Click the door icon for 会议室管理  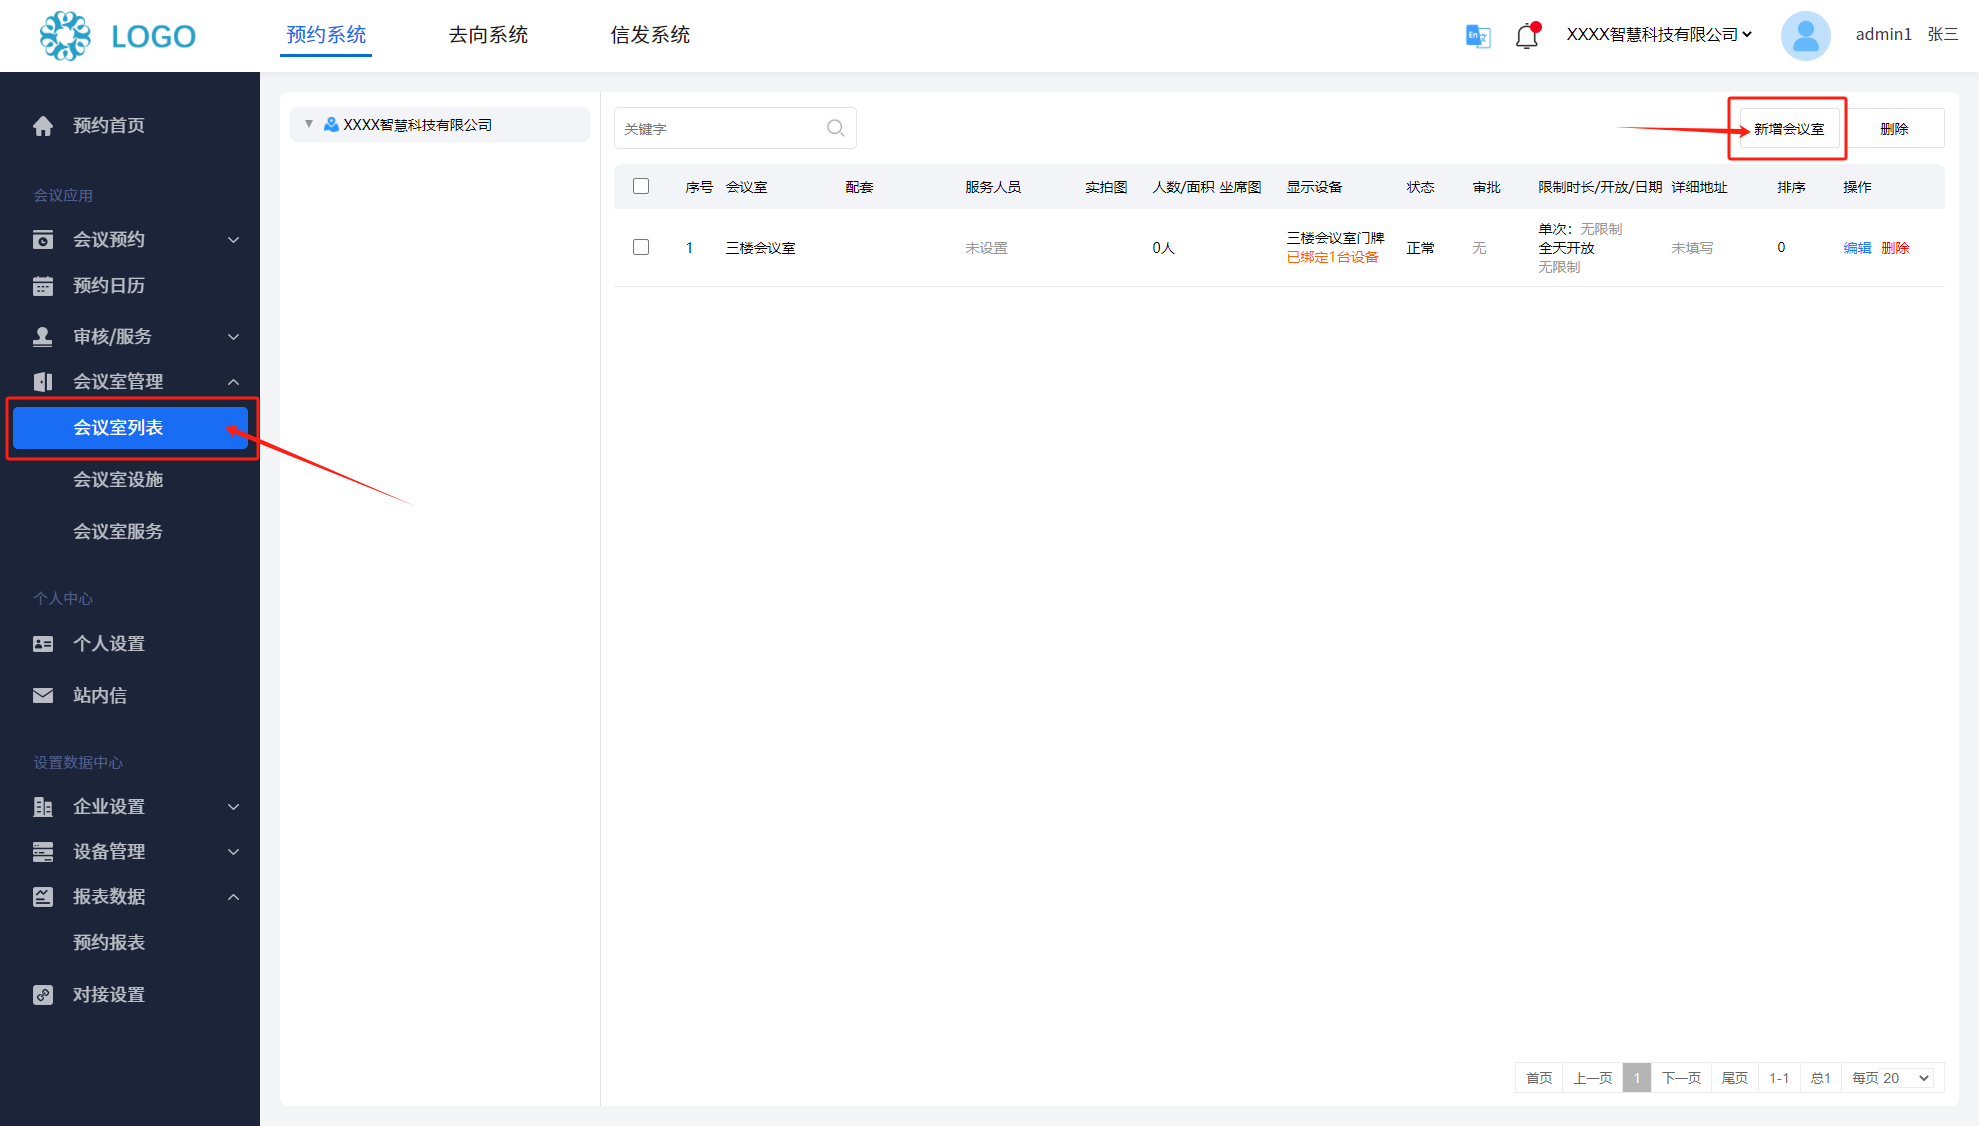tap(43, 382)
